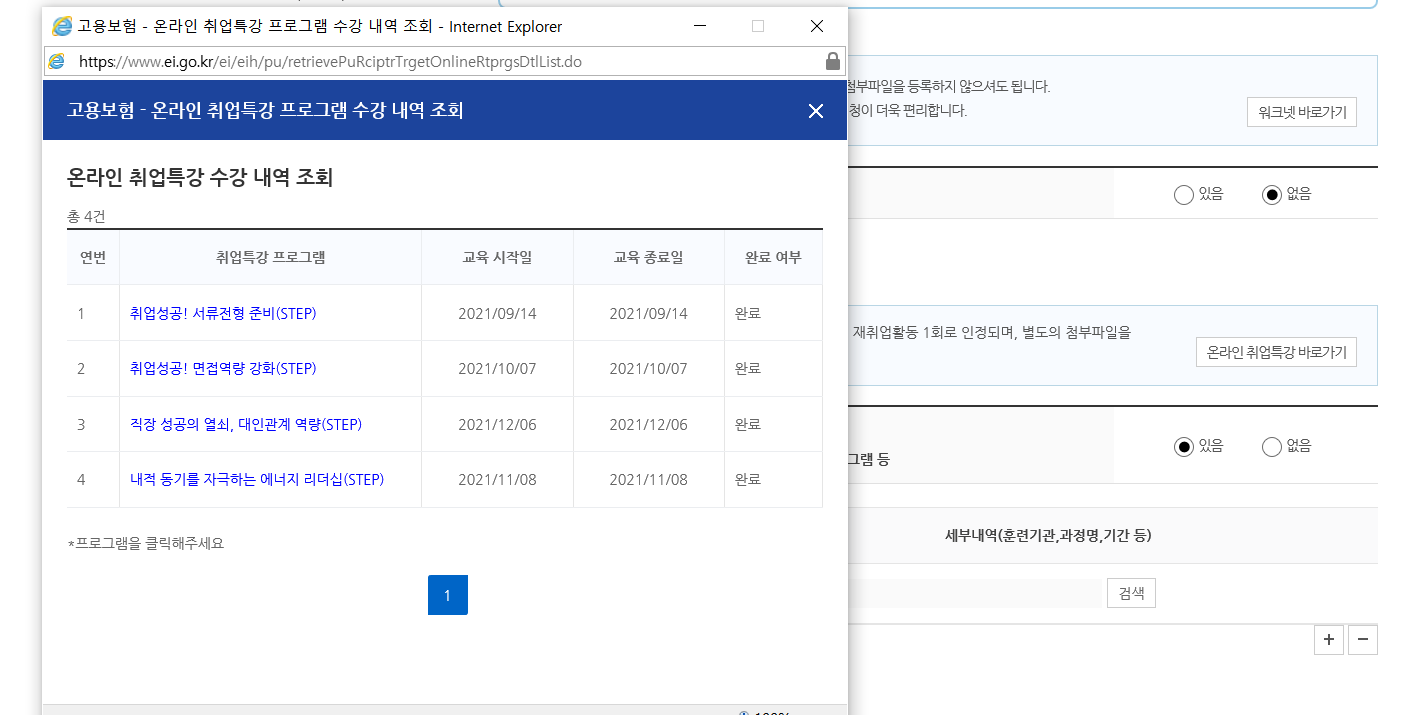The width and height of the screenshot is (1409, 715).
Task: Click 취업특강 프로그램 column header
Action: [270, 257]
